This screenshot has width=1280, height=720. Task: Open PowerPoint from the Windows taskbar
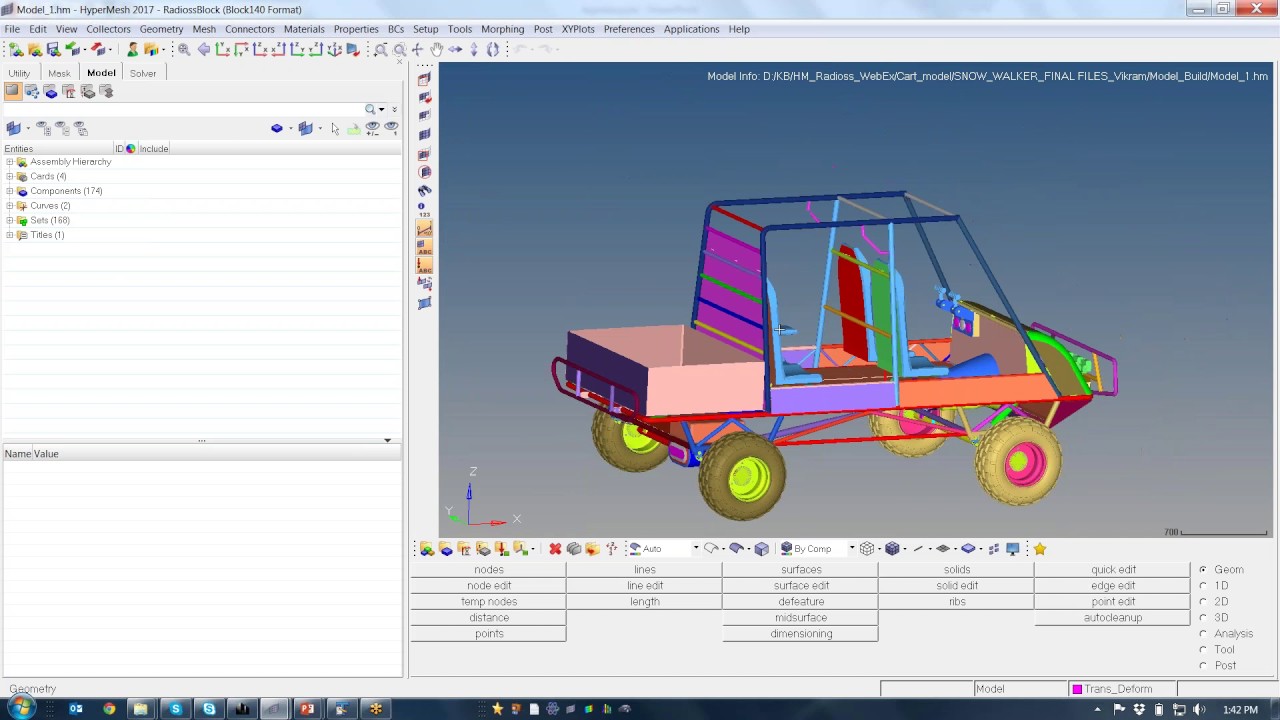[307, 709]
